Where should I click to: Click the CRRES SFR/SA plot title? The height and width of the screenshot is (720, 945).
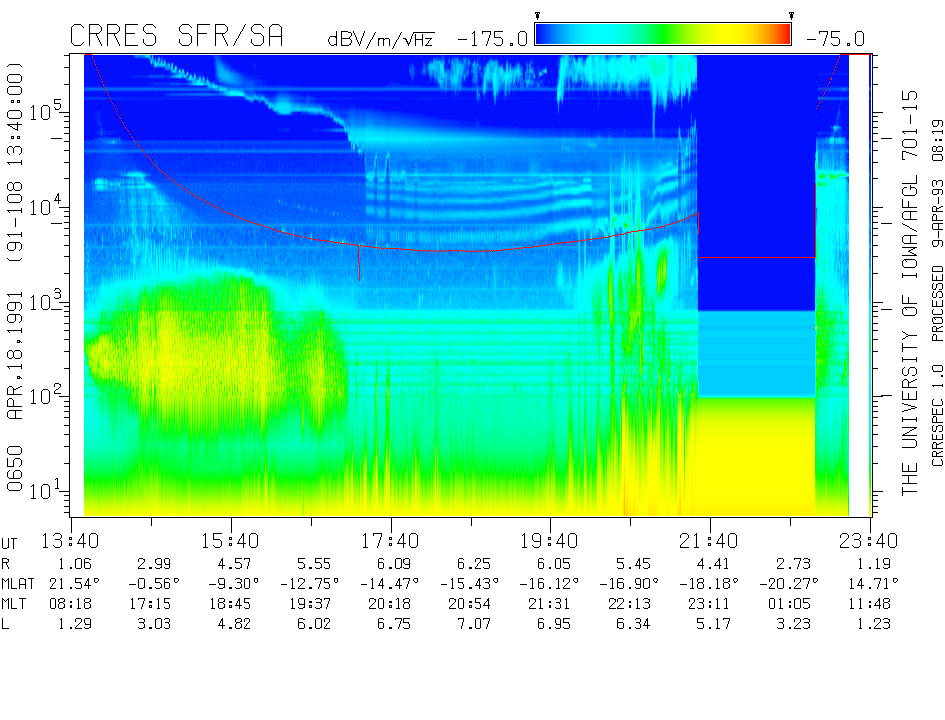176,37
